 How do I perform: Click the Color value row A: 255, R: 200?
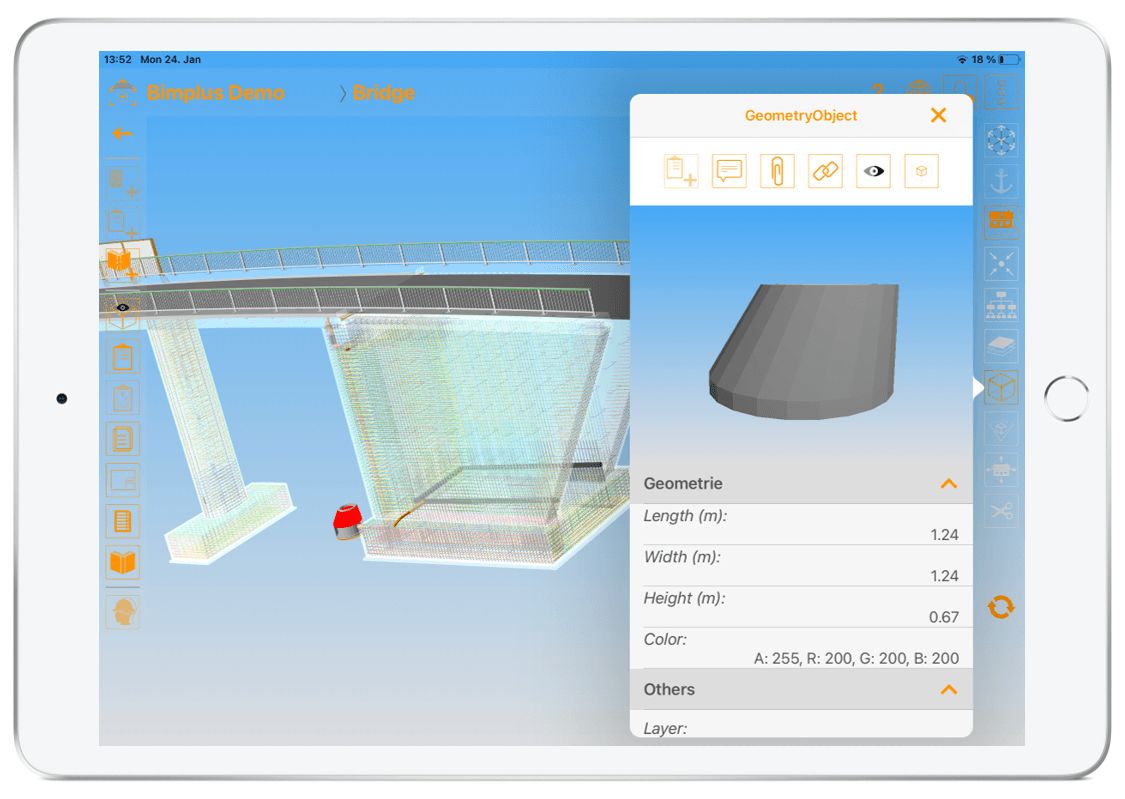(855, 658)
